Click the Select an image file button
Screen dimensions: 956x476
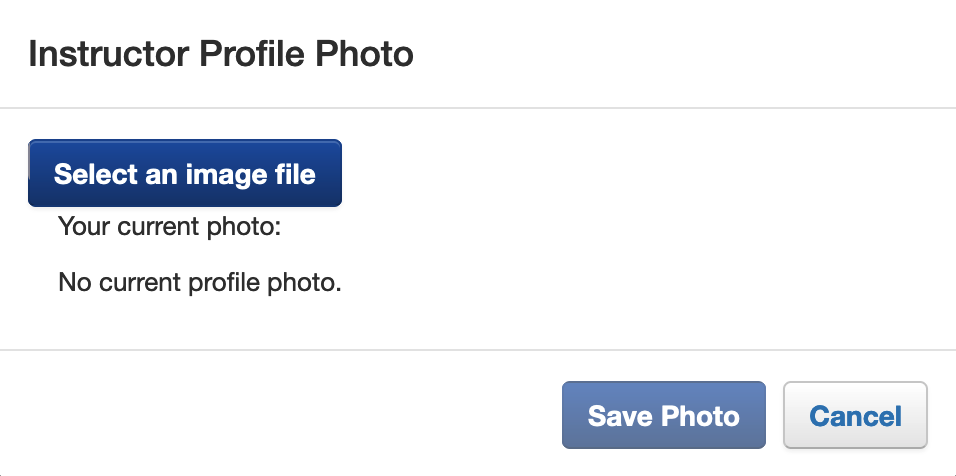tap(185, 174)
